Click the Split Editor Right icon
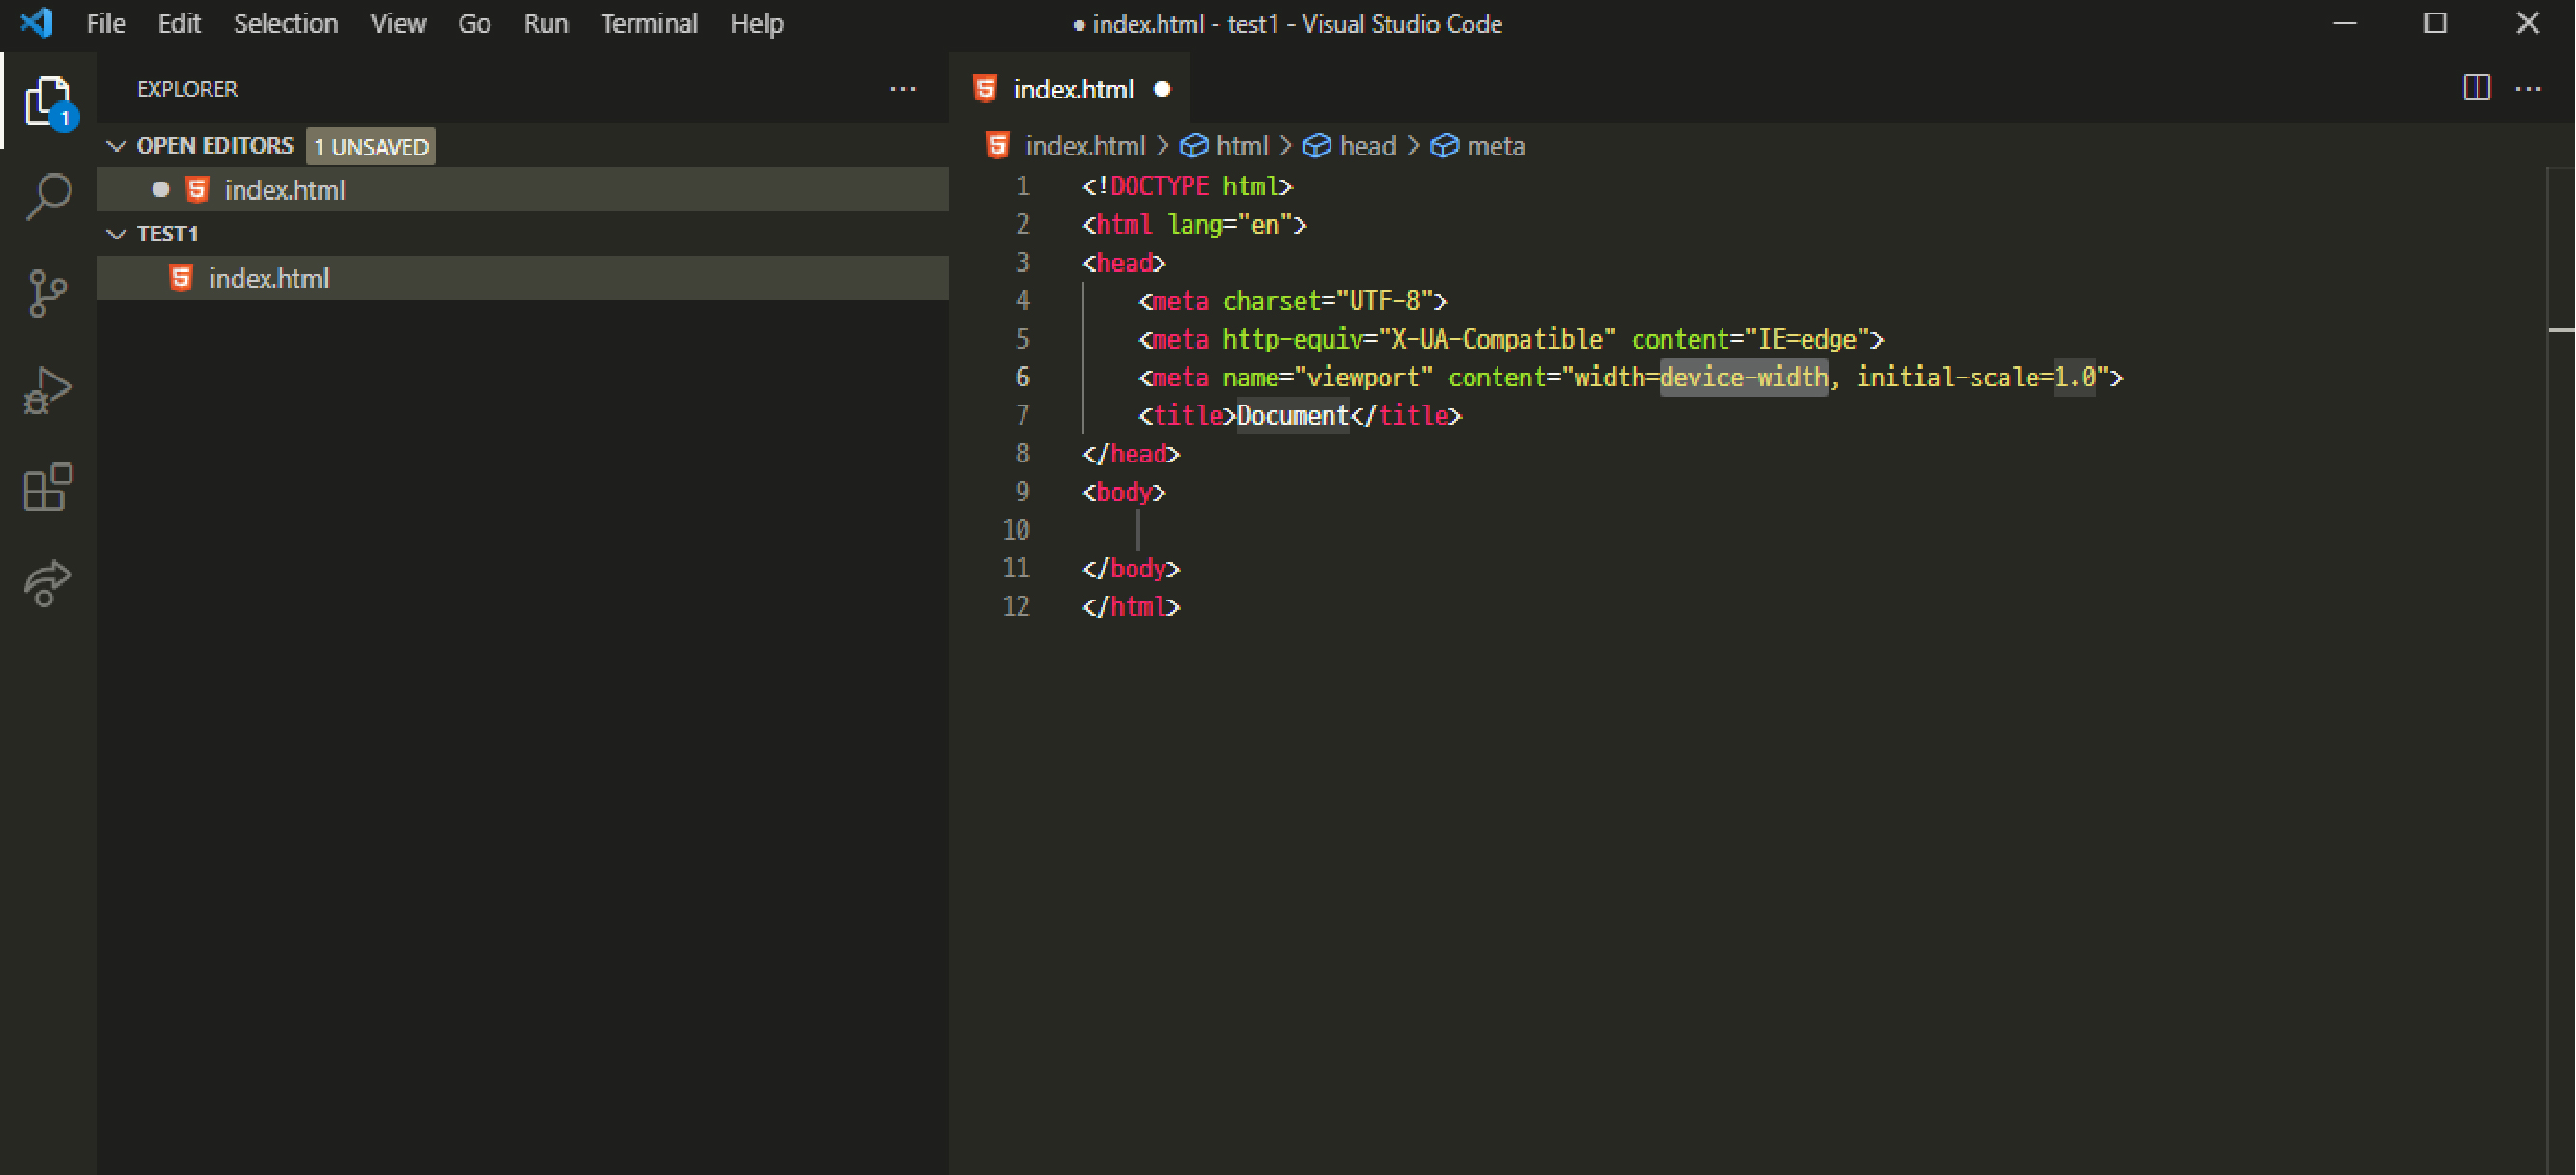This screenshot has height=1175, width=2576. 2476,88
